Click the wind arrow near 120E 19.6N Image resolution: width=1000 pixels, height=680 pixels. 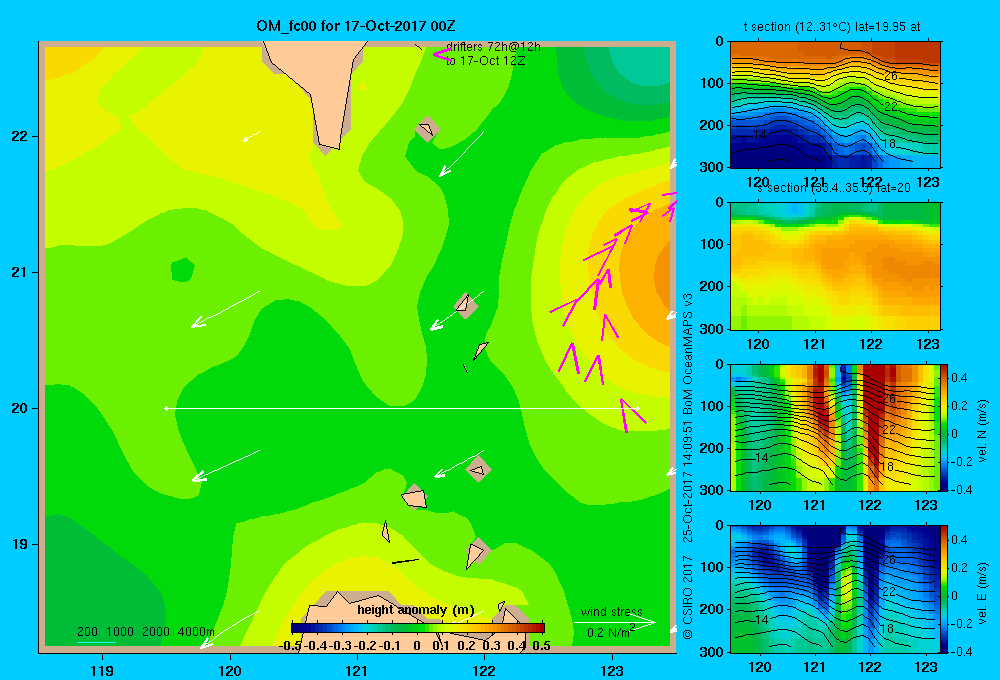click(226, 466)
